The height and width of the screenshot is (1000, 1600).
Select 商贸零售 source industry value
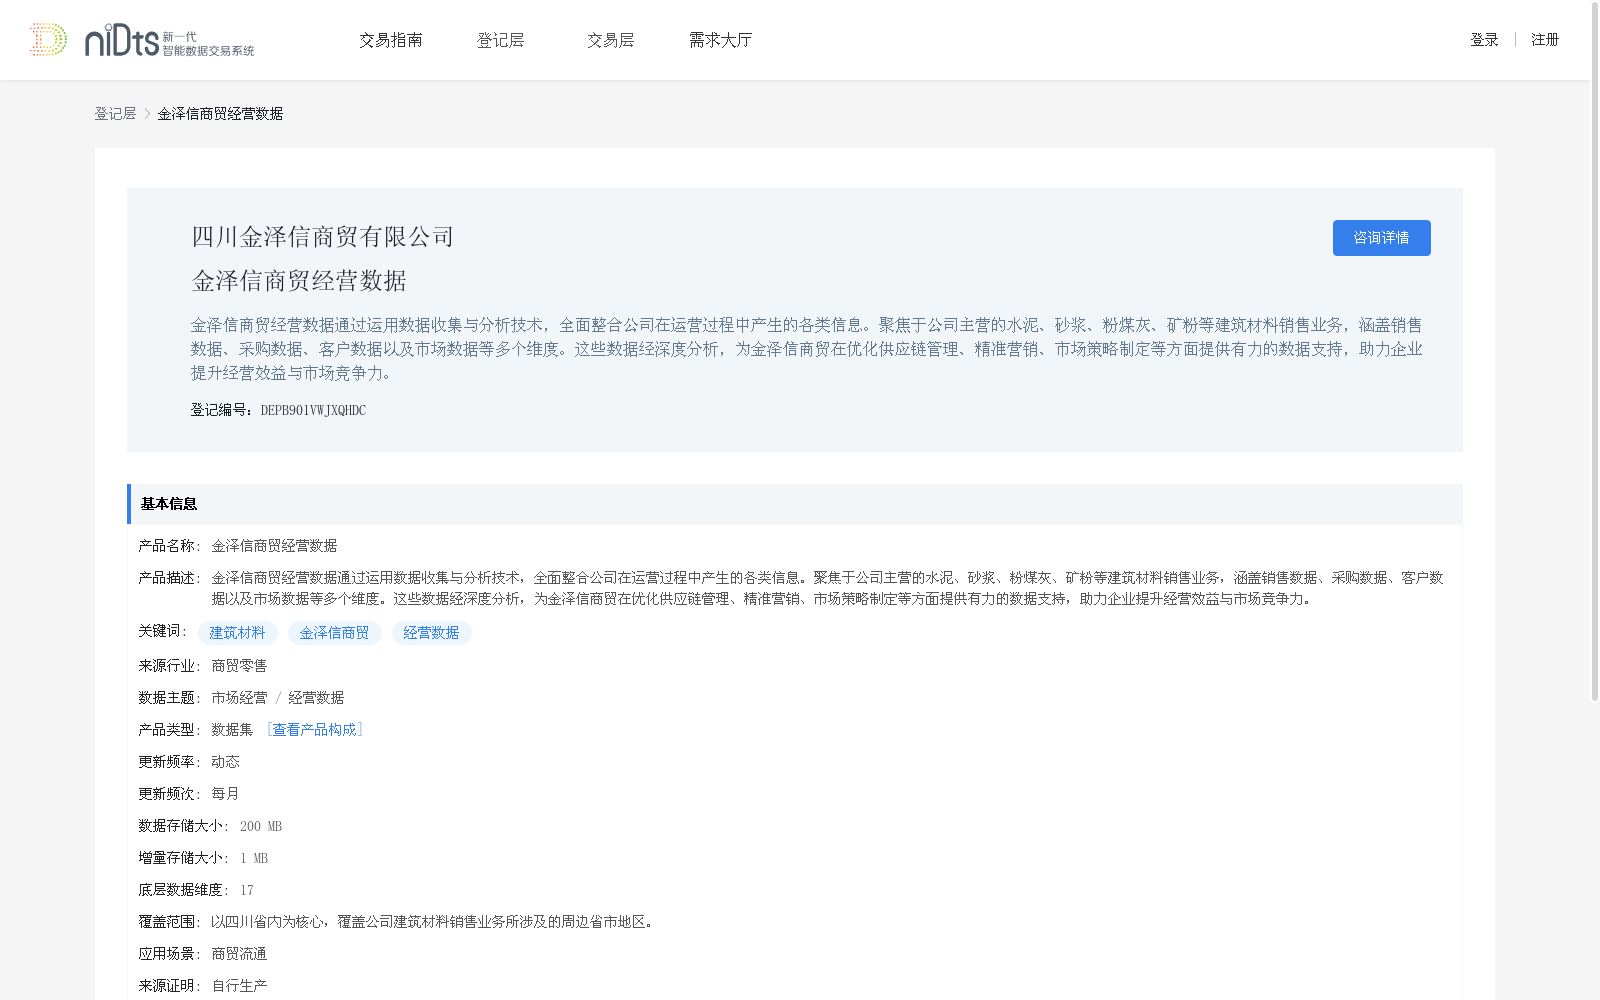click(239, 666)
